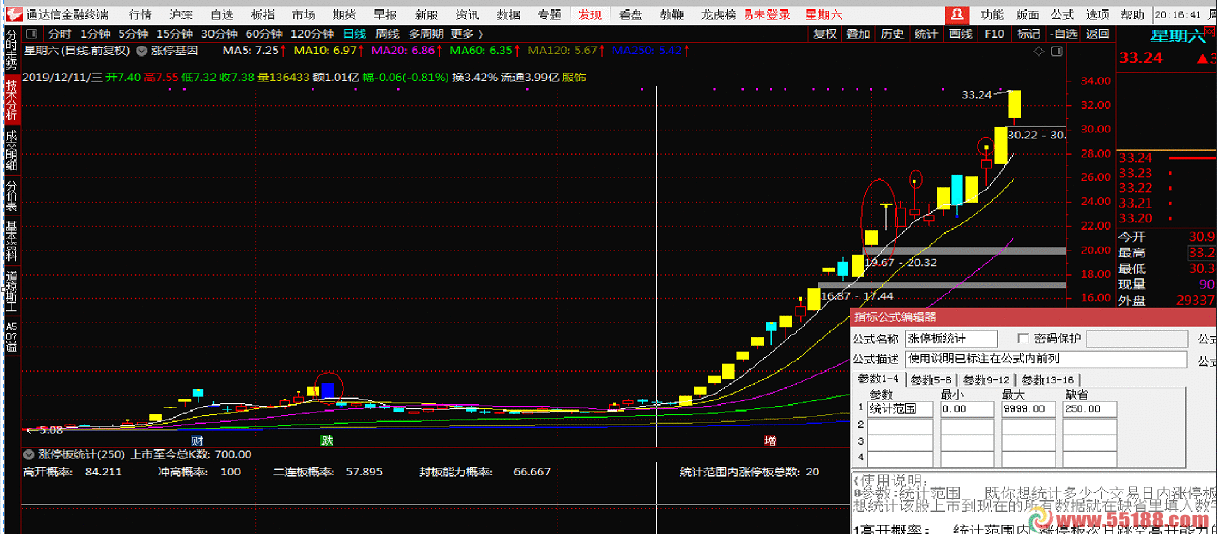
Task: Open the 公式 menu
Action: [1061, 14]
